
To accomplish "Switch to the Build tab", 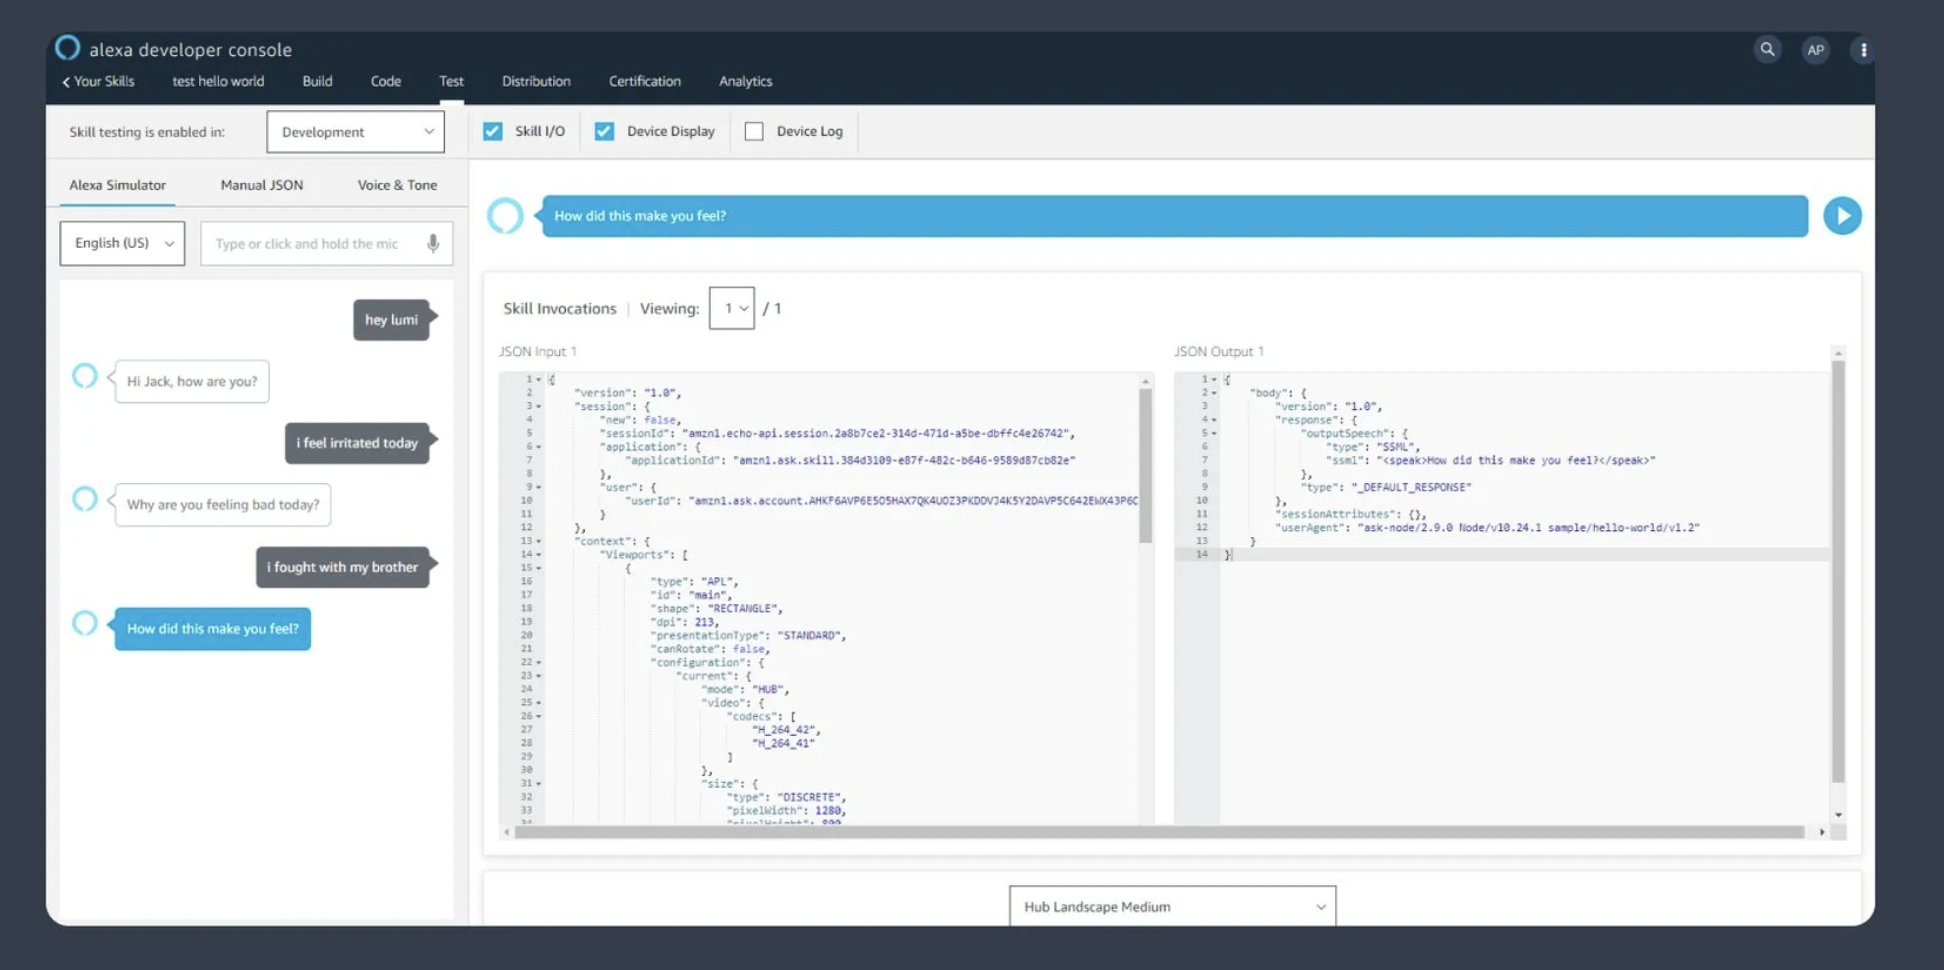I will (x=317, y=81).
